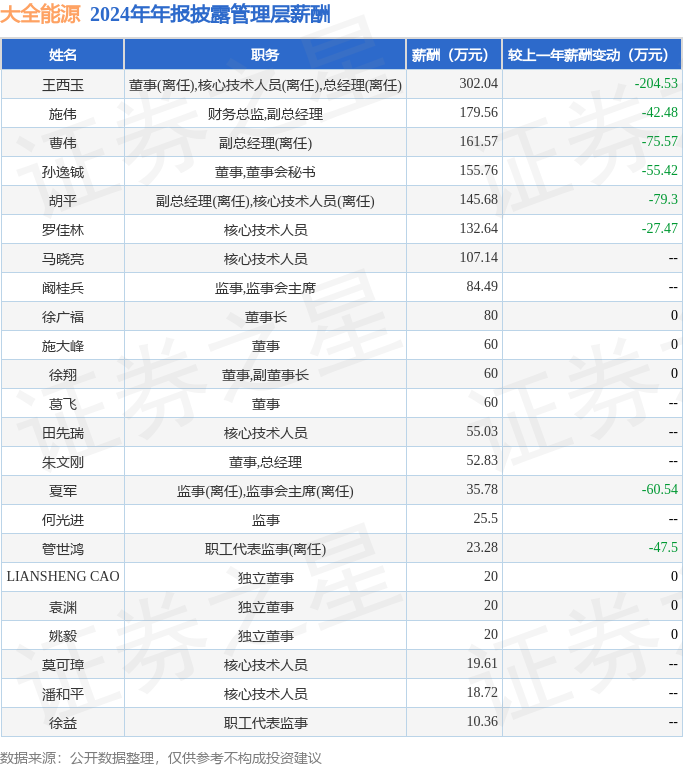Select the name 夏军
Screen dimensions: 683x767
click(63, 491)
